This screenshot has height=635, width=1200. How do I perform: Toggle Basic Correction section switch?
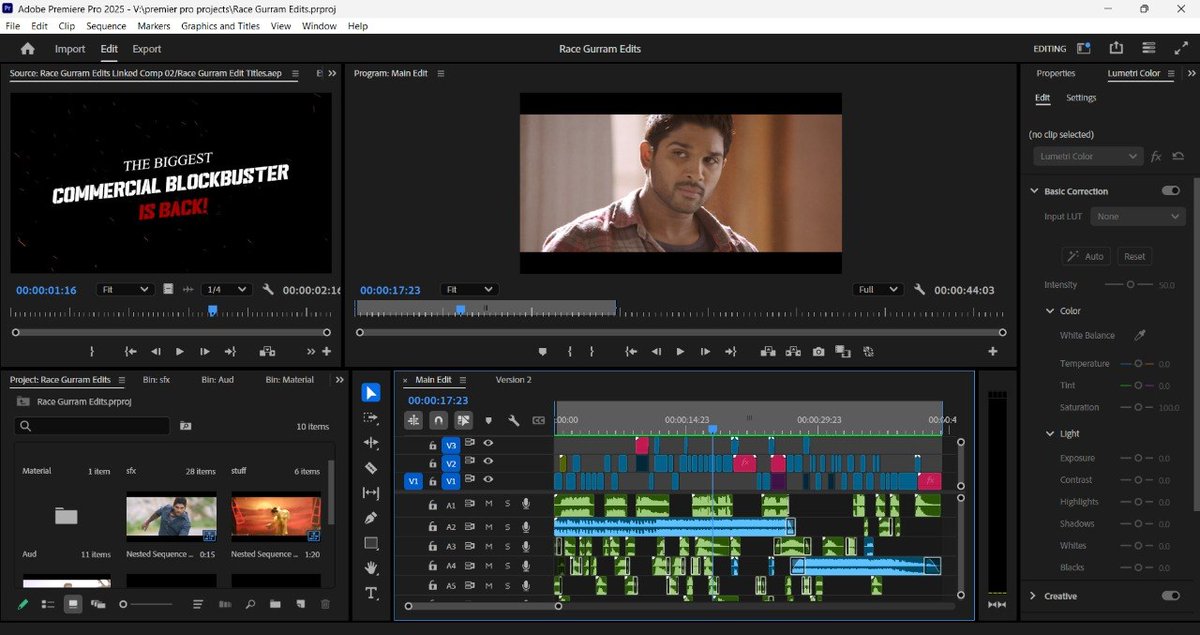(1170, 191)
